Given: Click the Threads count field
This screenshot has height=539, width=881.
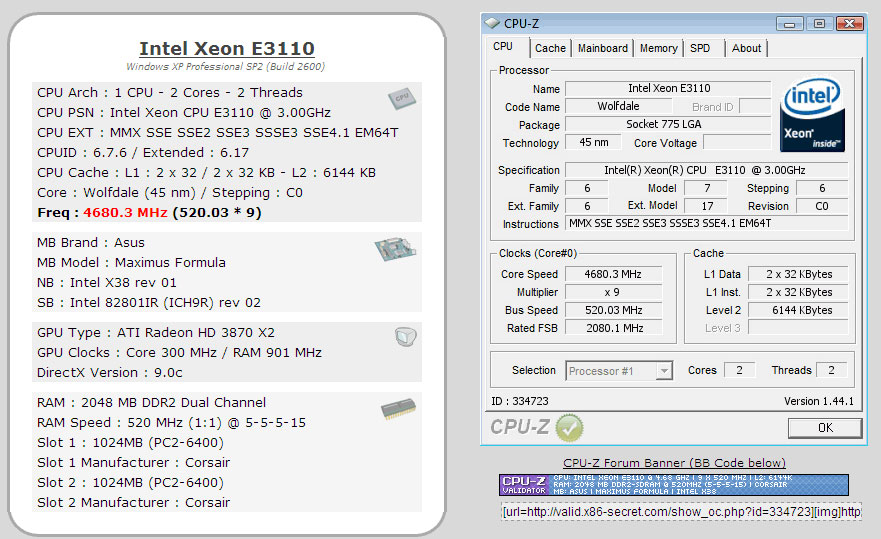Looking at the screenshot, I should pos(831,370).
